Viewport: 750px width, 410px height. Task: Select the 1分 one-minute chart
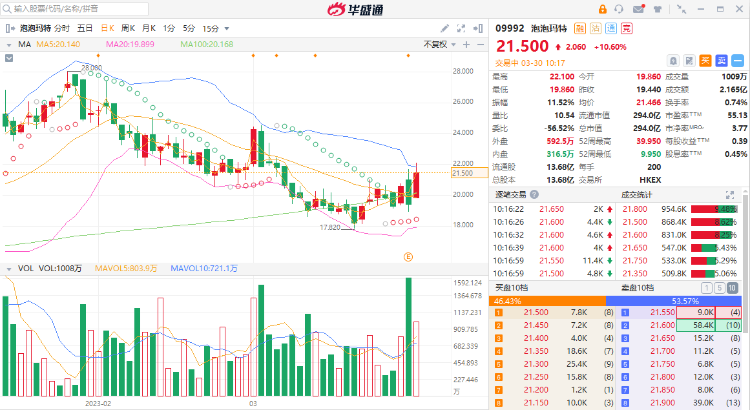(169, 29)
